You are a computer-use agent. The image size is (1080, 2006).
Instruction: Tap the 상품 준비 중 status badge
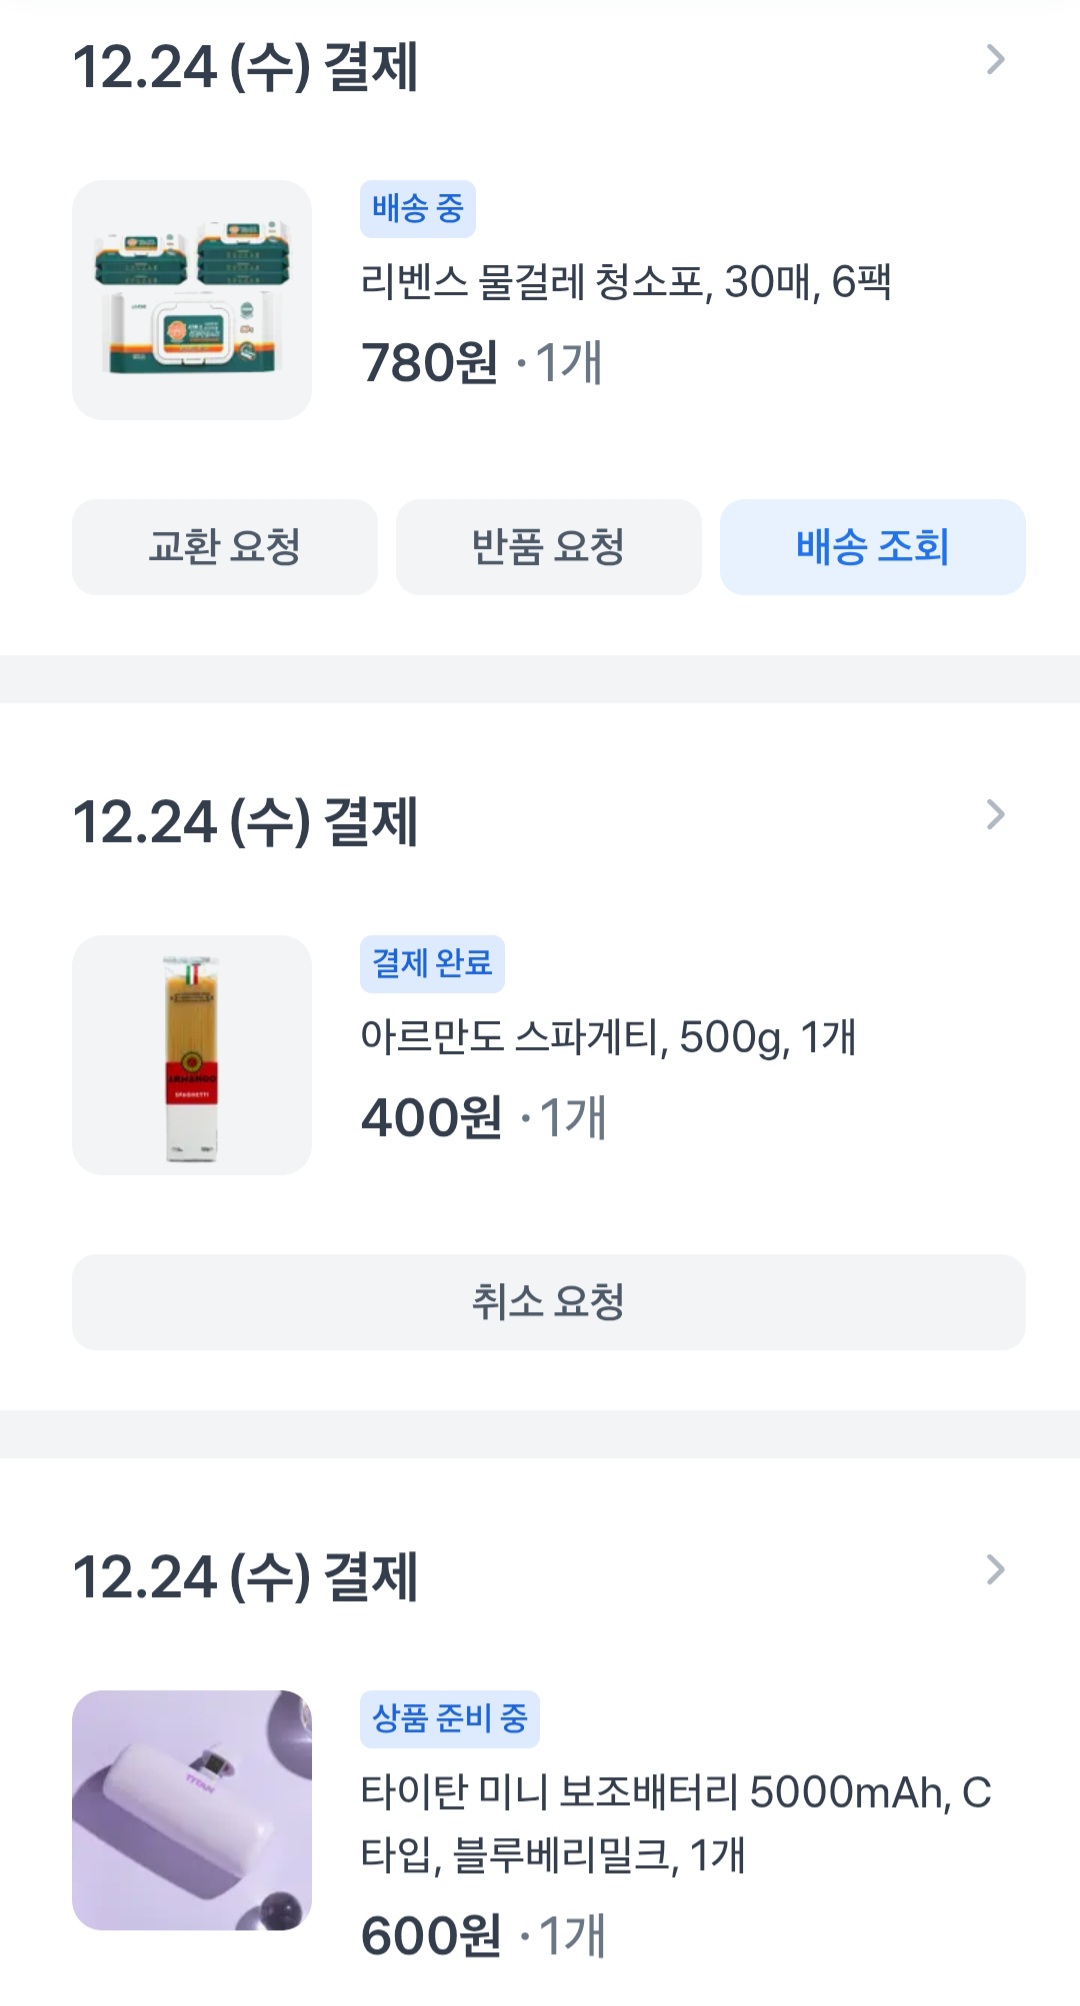[x=450, y=1719]
